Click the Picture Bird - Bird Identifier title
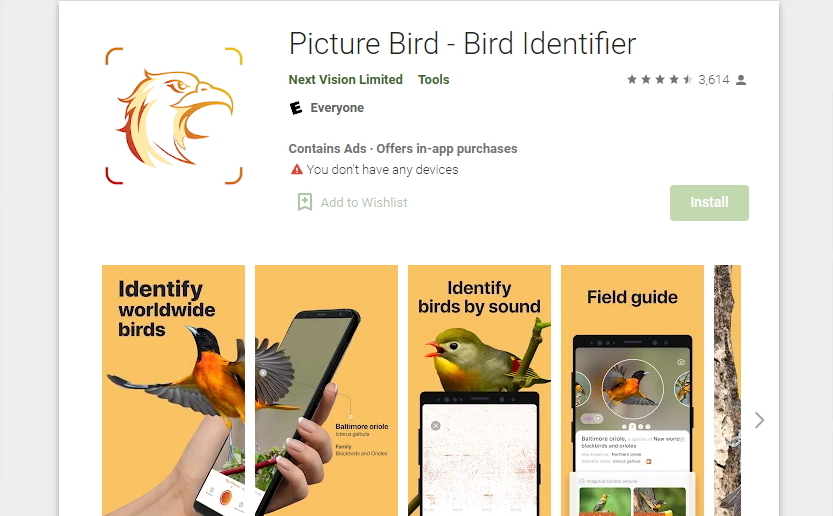 [462, 44]
